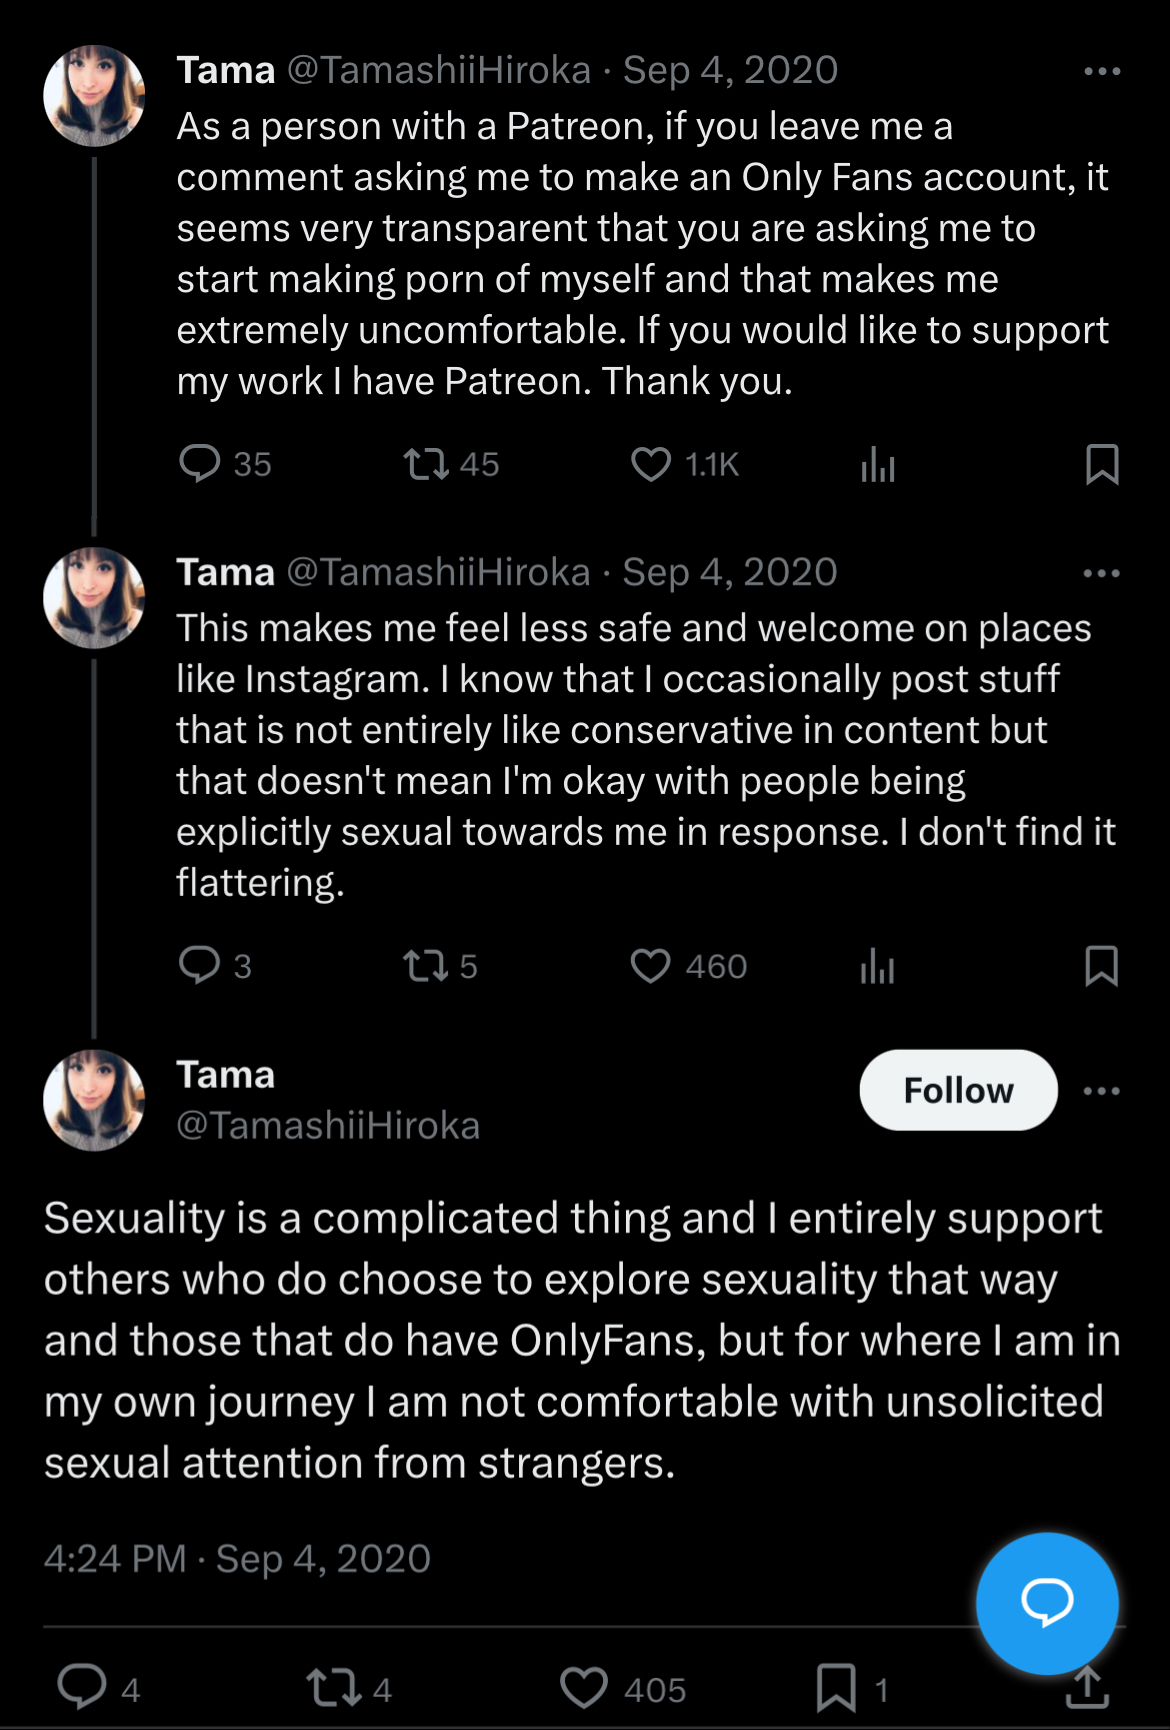The height and width of the screenshot is (1730, 1170).
Task: Bookmark the second tweet about Instagram
Action: point(1102,966)
